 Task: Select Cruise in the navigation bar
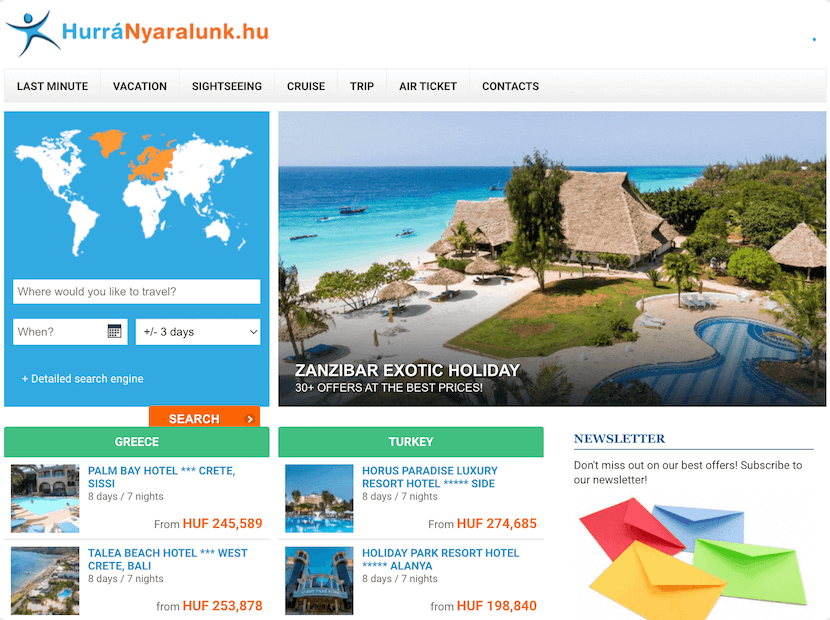[306, 86]
